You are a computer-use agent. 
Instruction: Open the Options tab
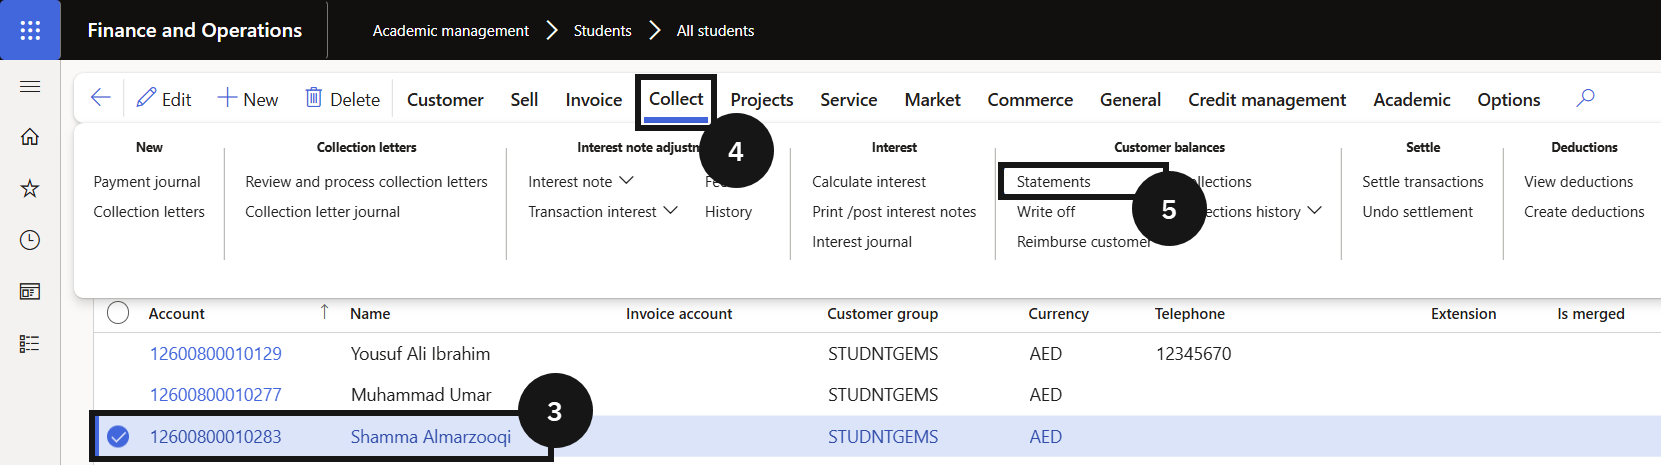[x=1508, y=100]
